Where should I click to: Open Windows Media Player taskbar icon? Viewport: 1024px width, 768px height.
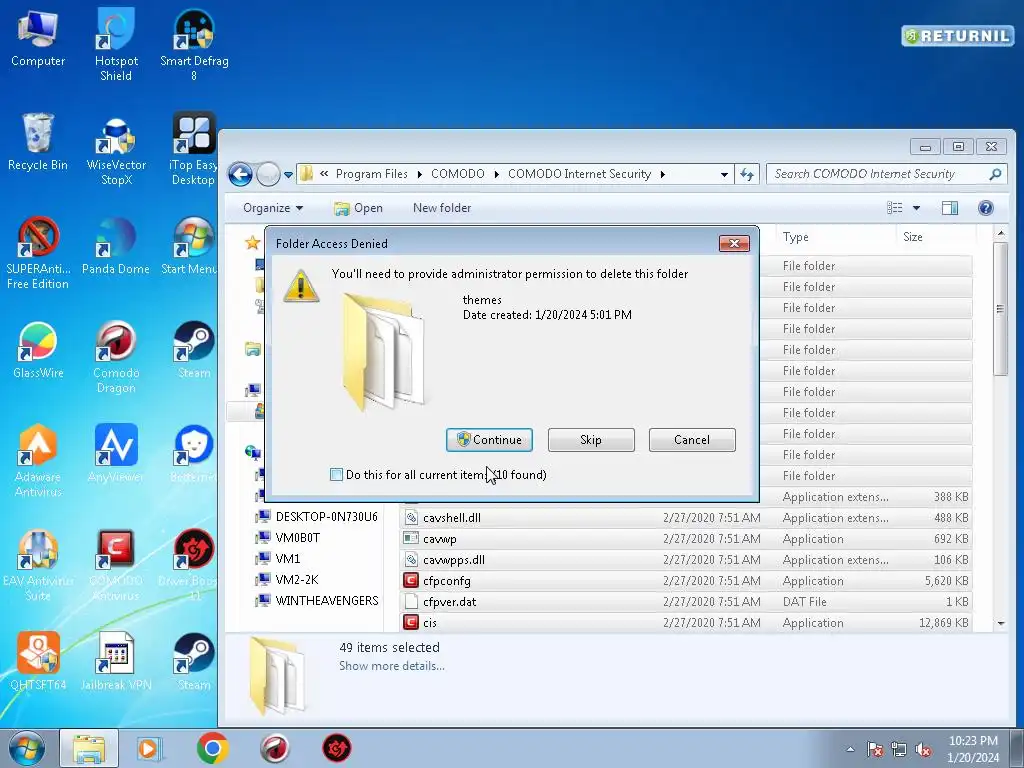(150, 748)
